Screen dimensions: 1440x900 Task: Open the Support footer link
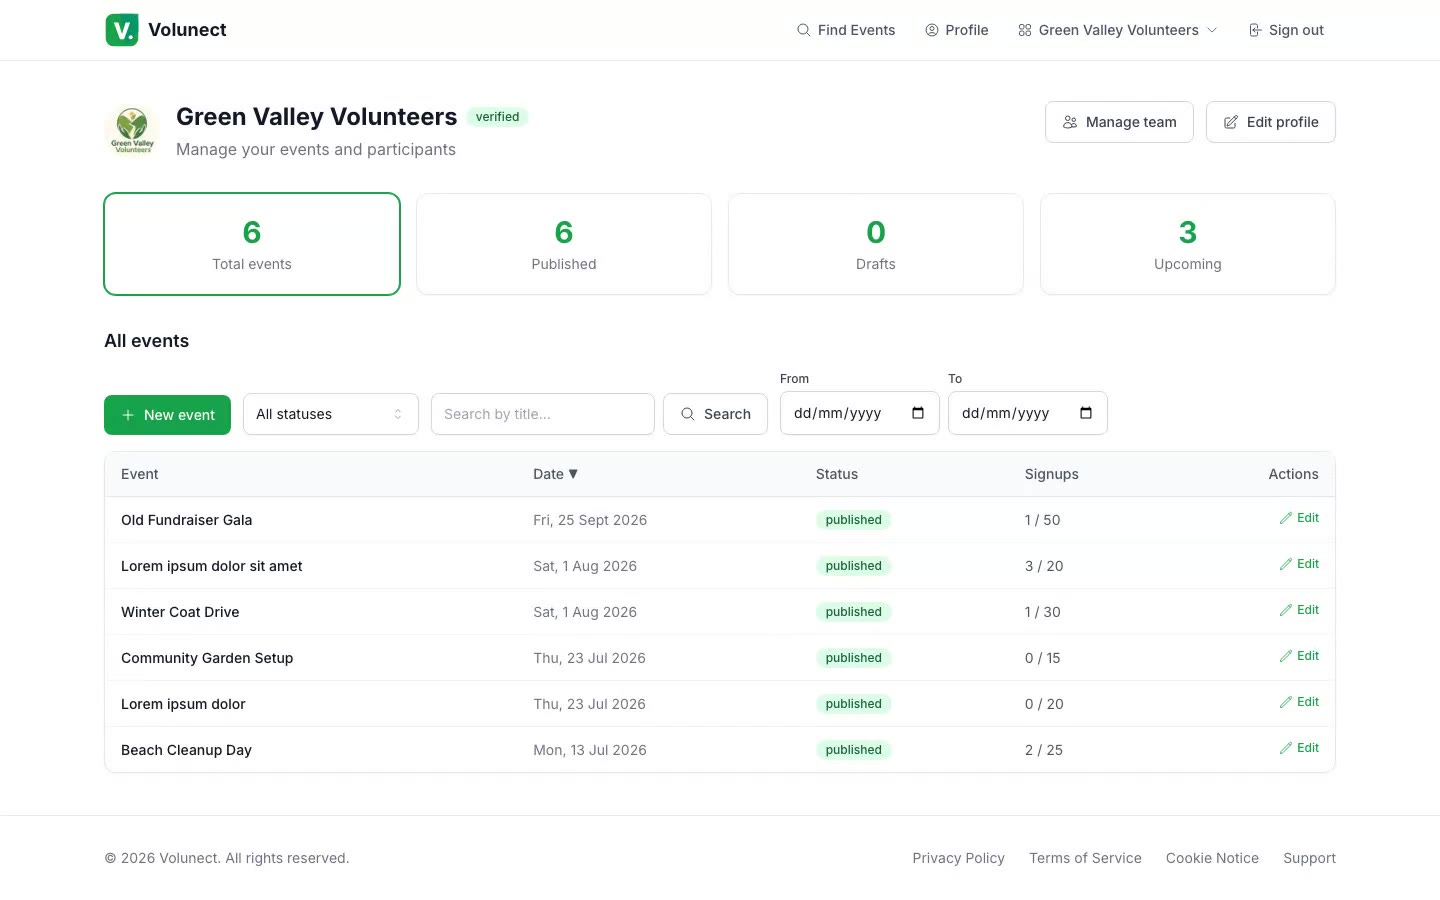pyautogui.click(x=1309, y=858)
